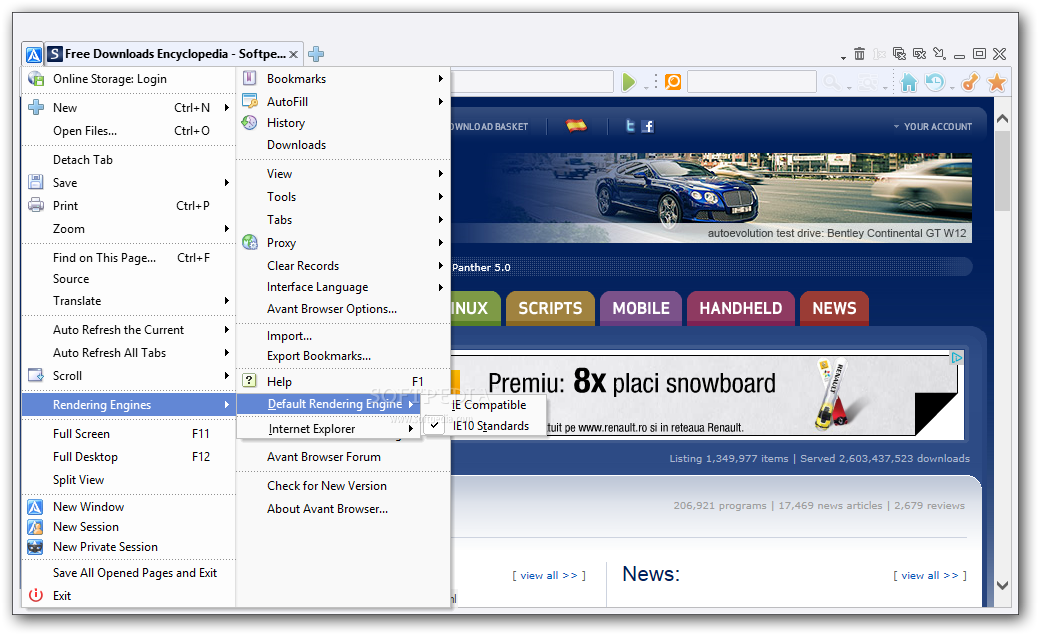Viewport: 1039px width, 635px height.
Task: Switch to the NEWS tab on Softpedia
Action: (x=834, y=308)
